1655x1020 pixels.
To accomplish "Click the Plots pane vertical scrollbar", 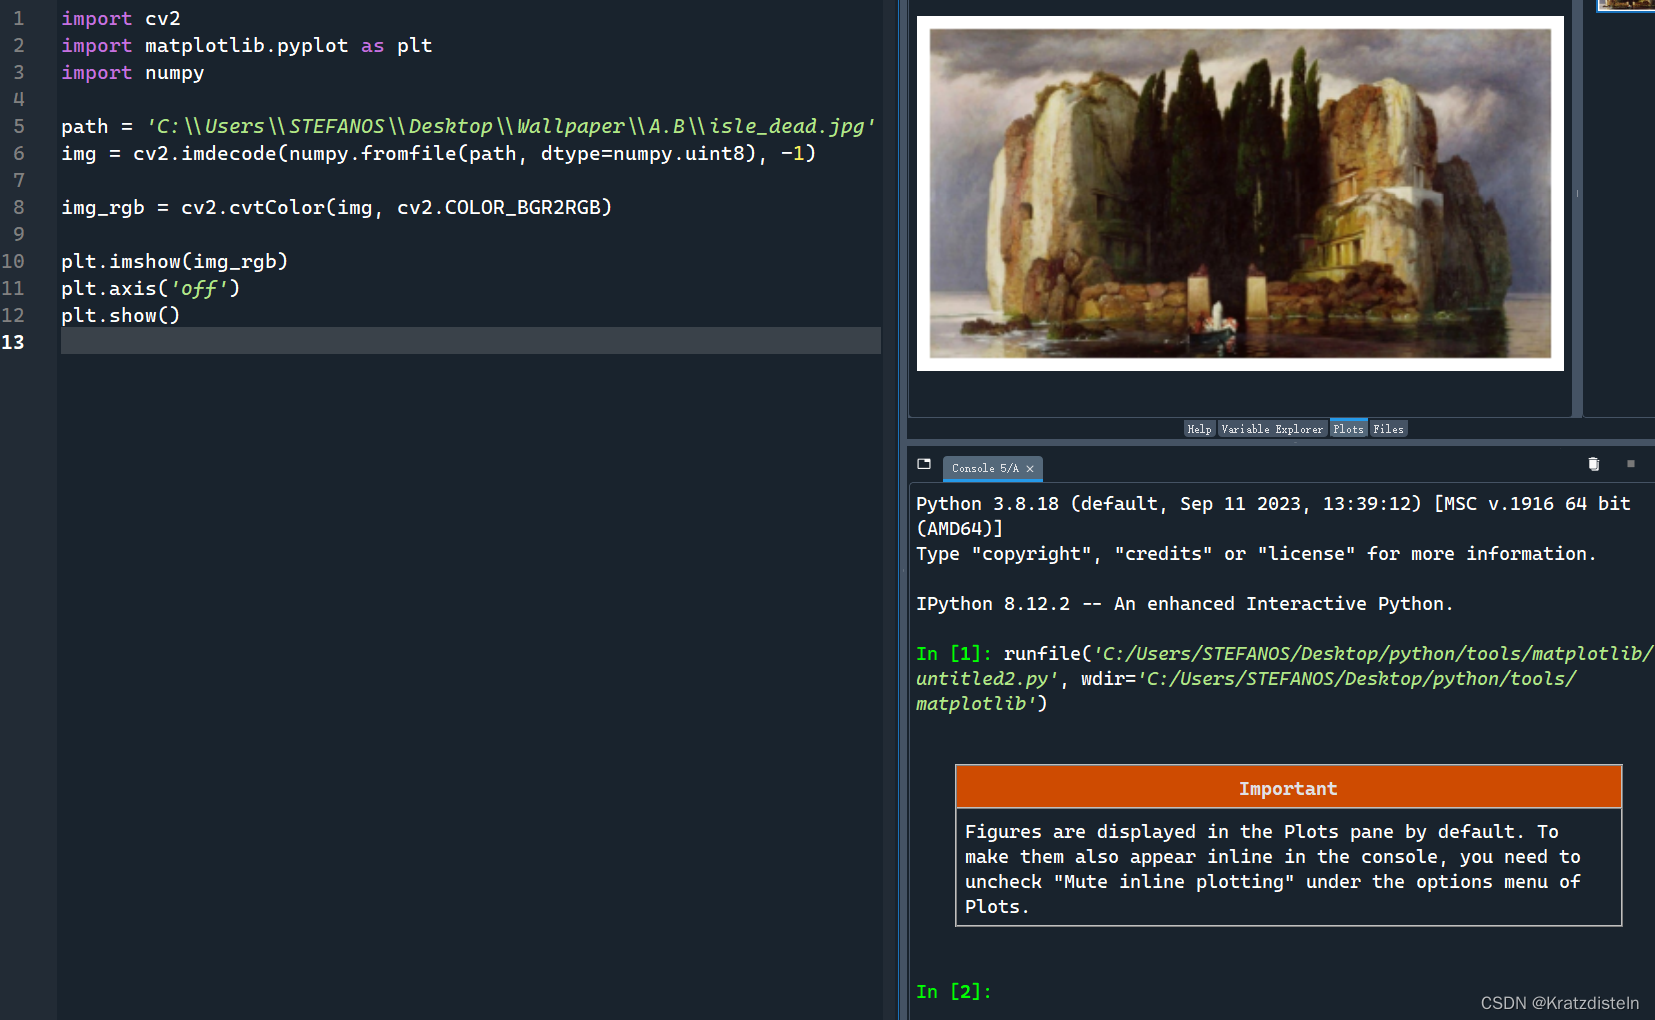I will (x=1577, y=208).
